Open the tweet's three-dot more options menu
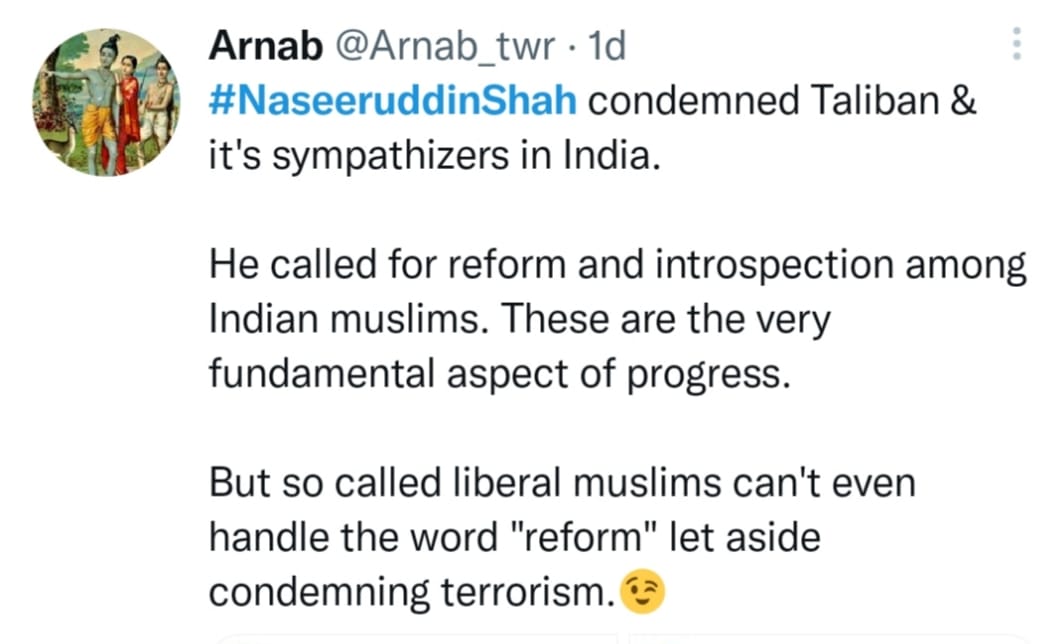 (x=1017, y=43)
